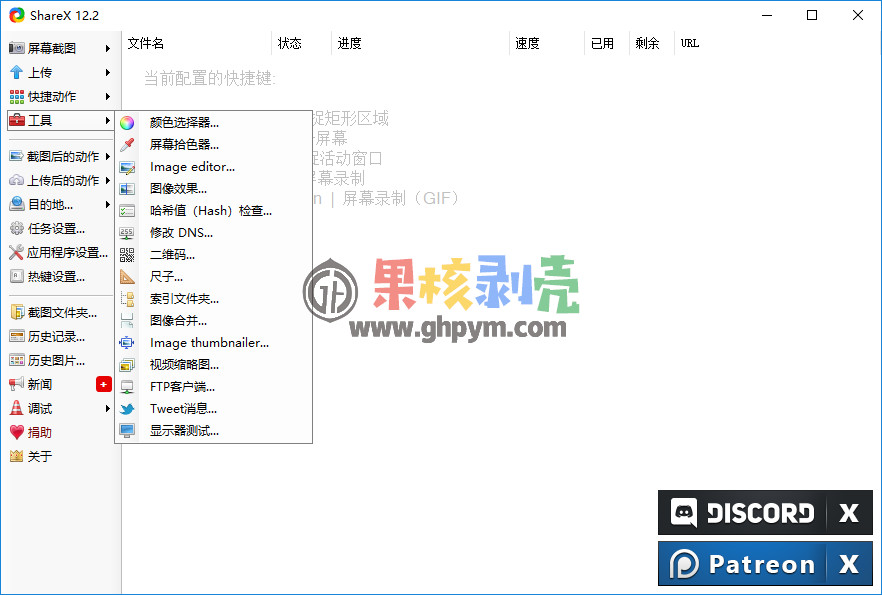Click the 速度 column header
This screenshot has height=595, width=882.
point(547,43)
